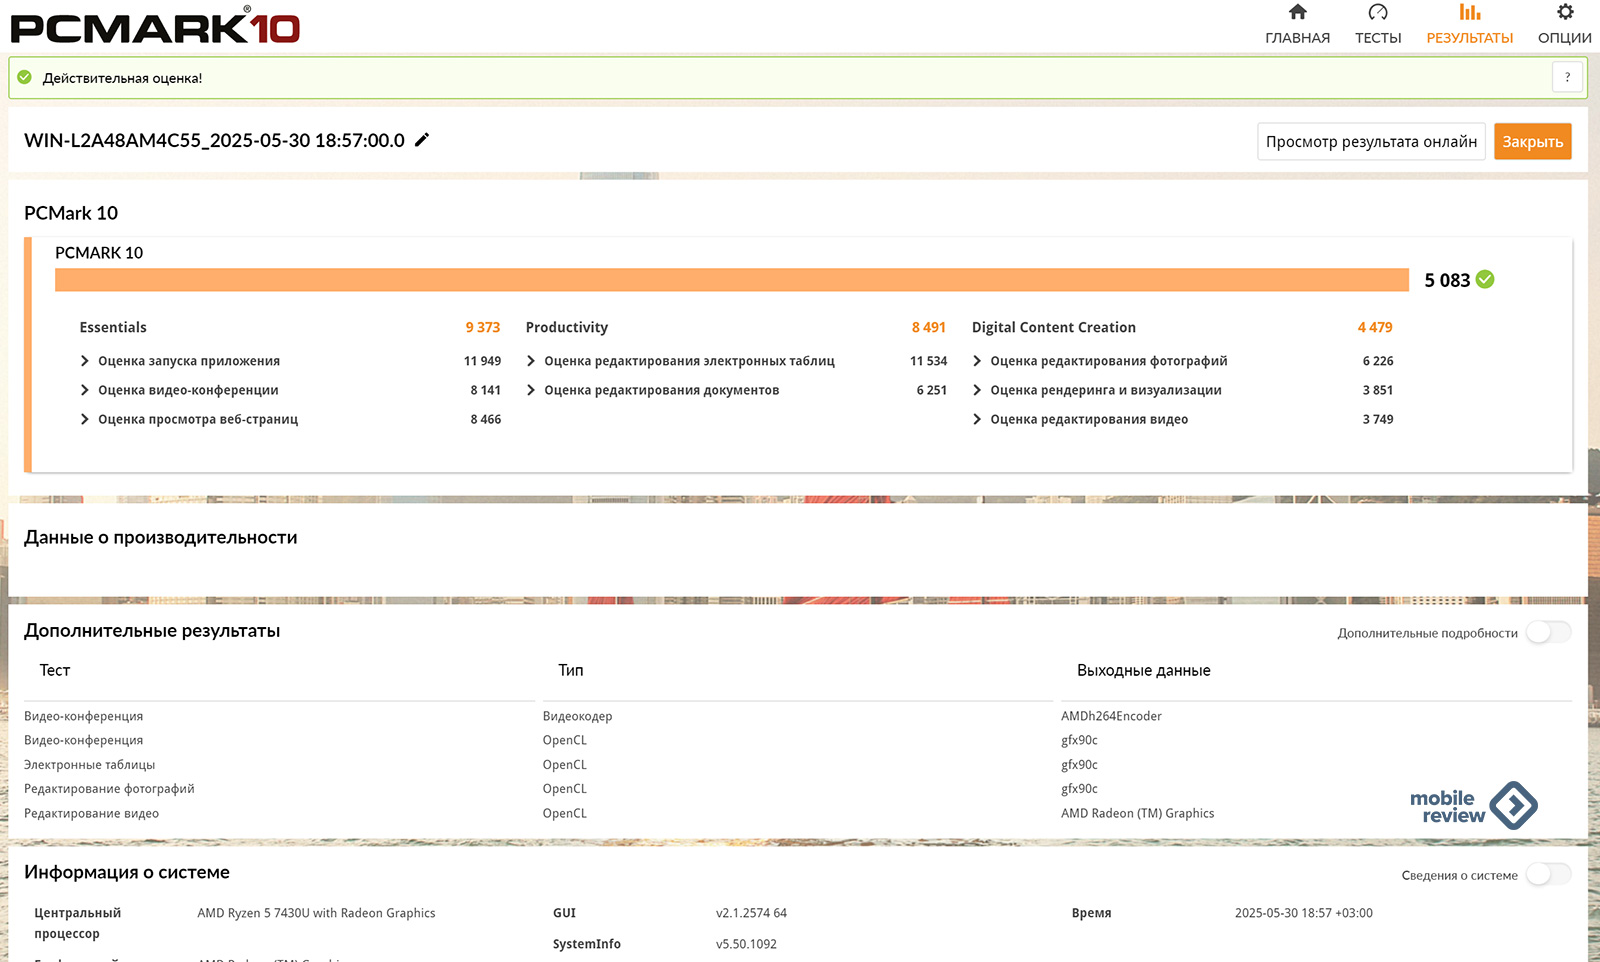Click the home icon in the top navigation
The width and height of the screenshot is (1600, 962).
(x=1297, y=12)
